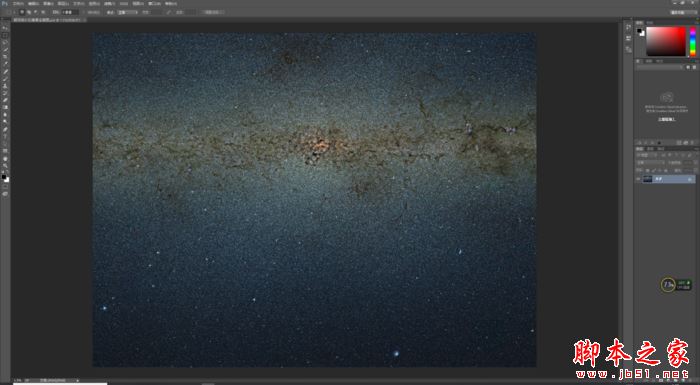Image resolution: width=700 pixels, height=385 pixels.
Task: Choose Add to Selection mode in options bar
Action: click(29, 12)
